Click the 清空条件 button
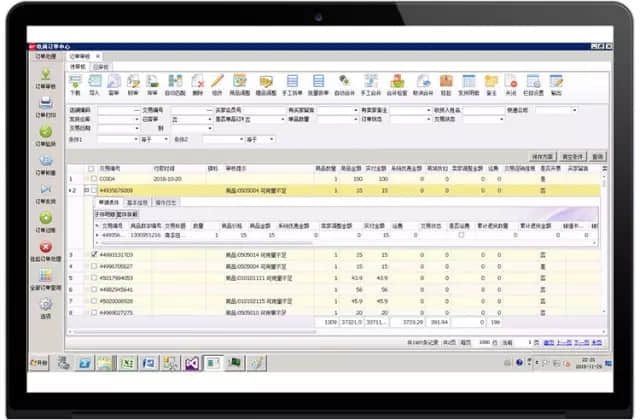640x420 pixels. [572, 156]
